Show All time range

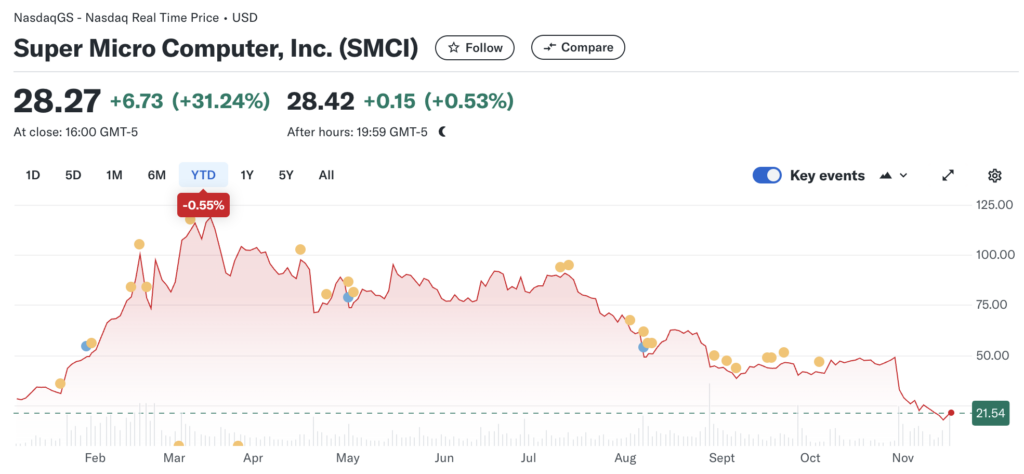click(x=326, y=175)
